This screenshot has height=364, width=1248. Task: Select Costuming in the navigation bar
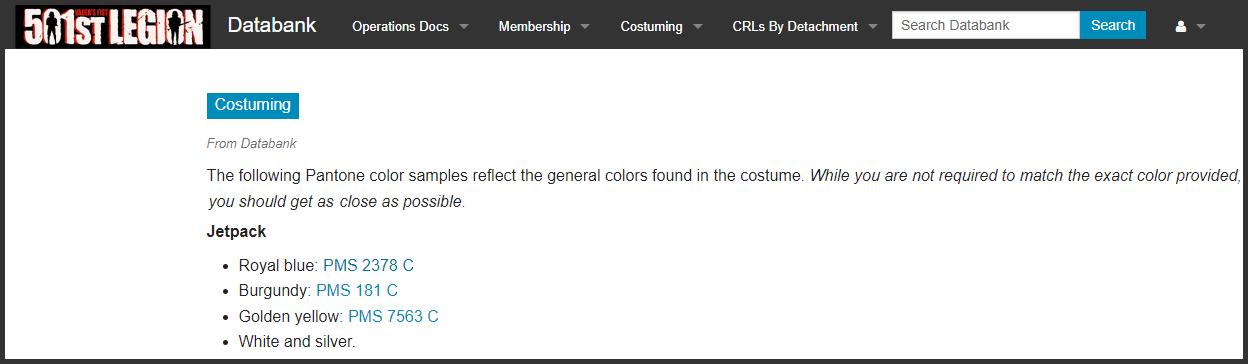tap(651, 26)
